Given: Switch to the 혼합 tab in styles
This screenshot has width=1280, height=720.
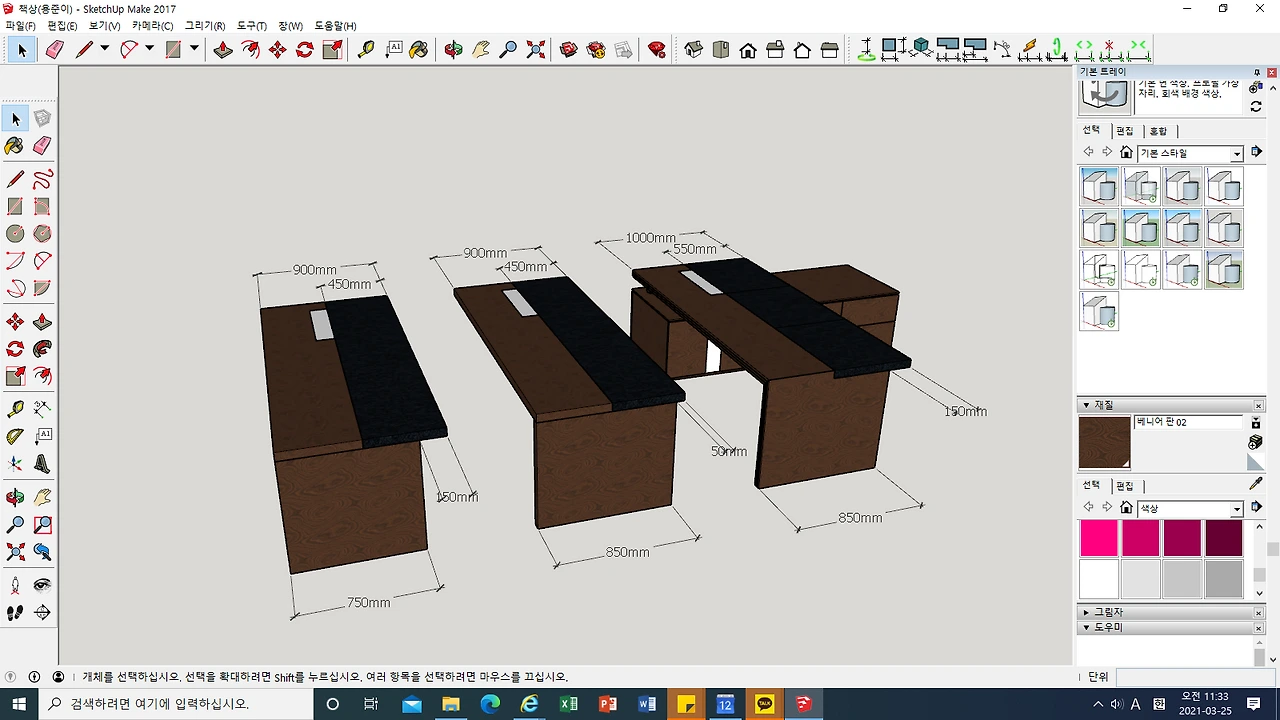Looking at the screenshot, I should pos(1158,131).
